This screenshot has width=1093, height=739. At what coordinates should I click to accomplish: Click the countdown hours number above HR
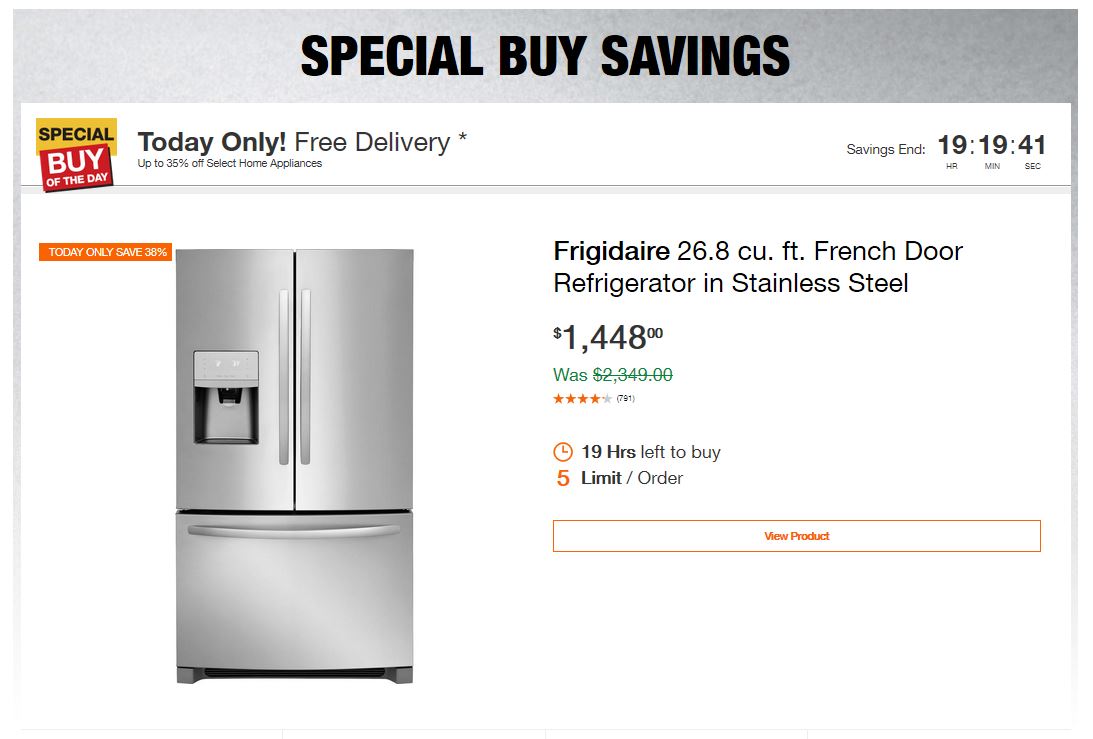(x=951, y=146)
